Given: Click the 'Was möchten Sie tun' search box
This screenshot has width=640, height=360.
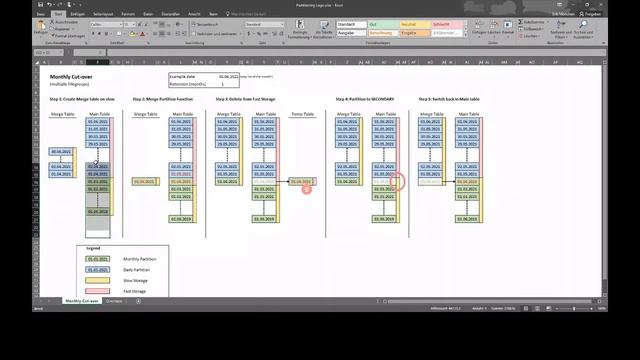Looking at the screenshot, I should coord(246,14).
